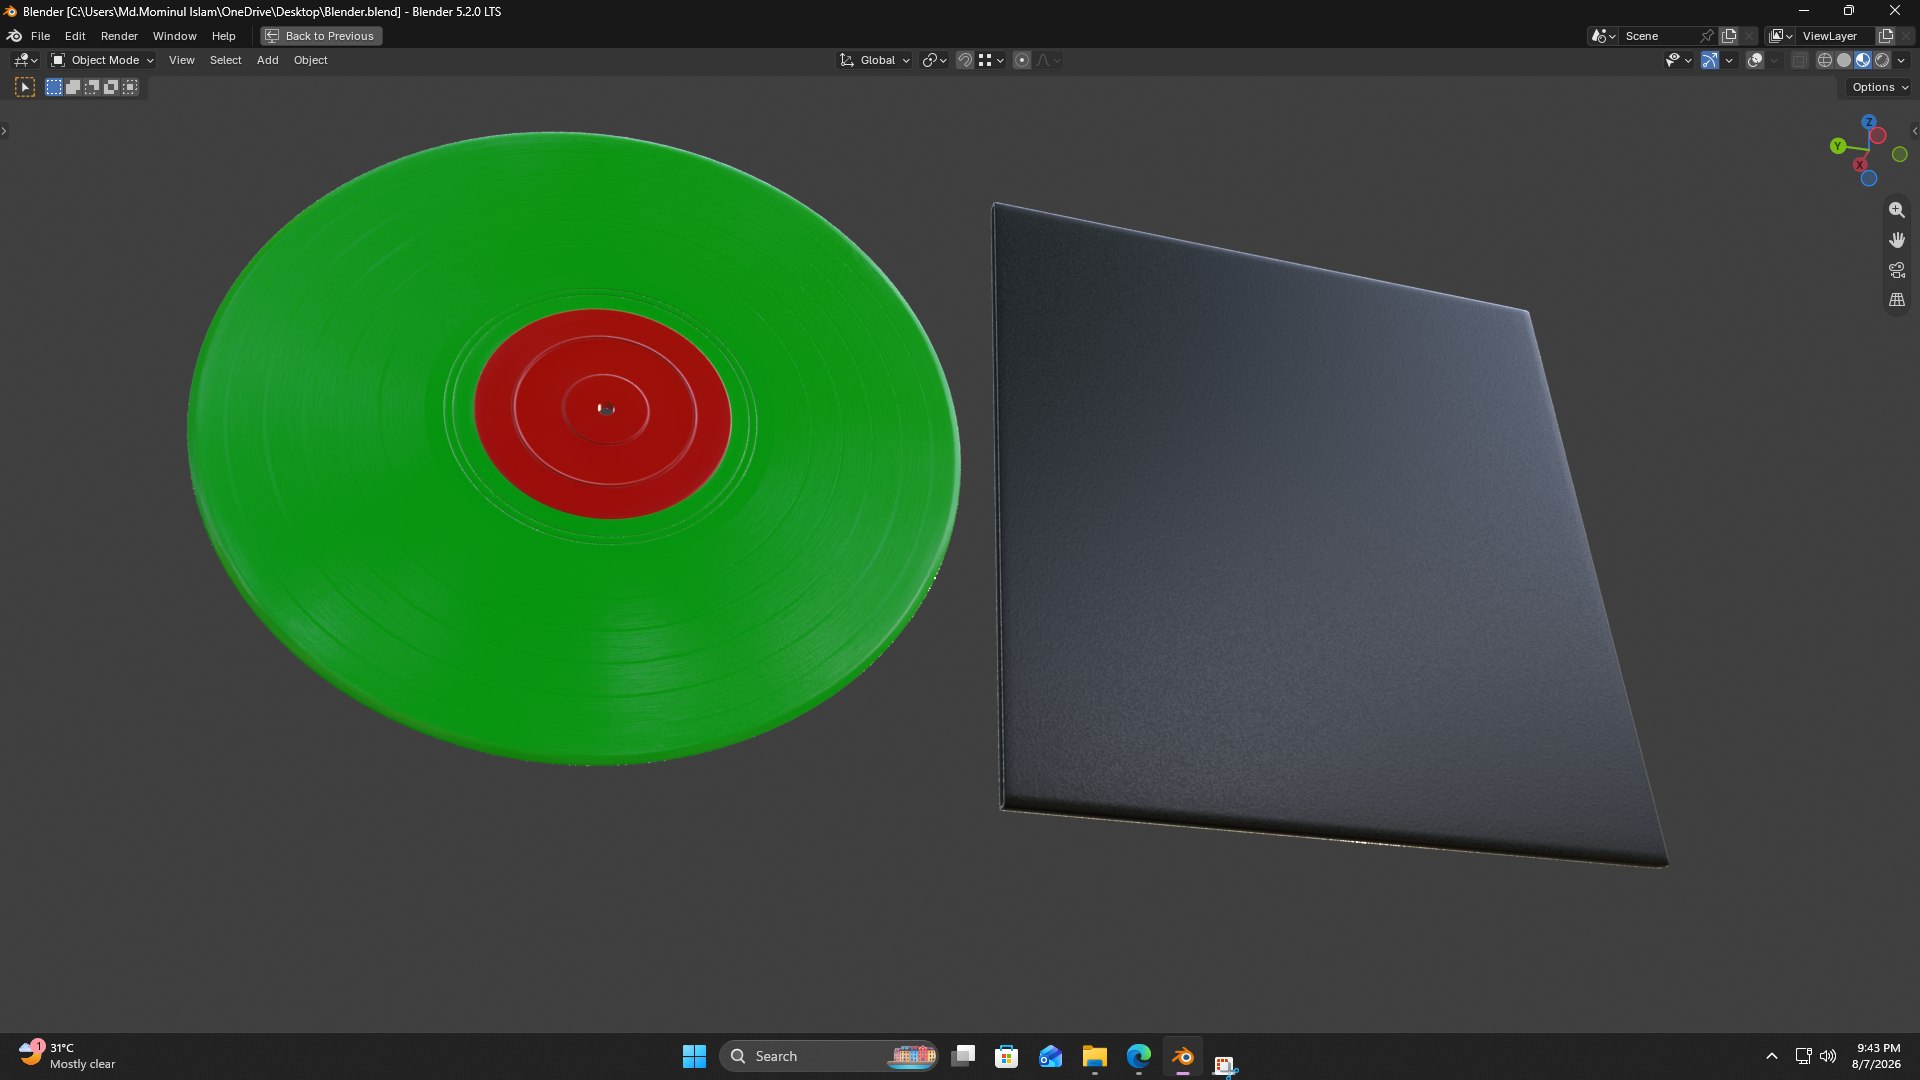Click the X axis on navigation gizmo
Viewport: 1920px width, 1080px height.
tap(1859, 165)
